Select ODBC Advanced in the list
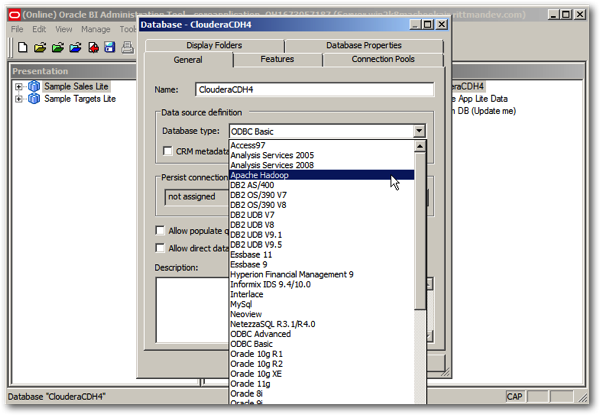Viewport: 600px width, 415px height. (322, 334)
